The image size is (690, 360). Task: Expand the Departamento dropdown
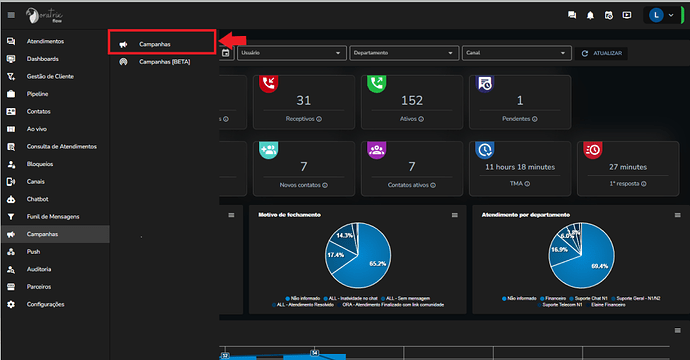coord(404,53)
